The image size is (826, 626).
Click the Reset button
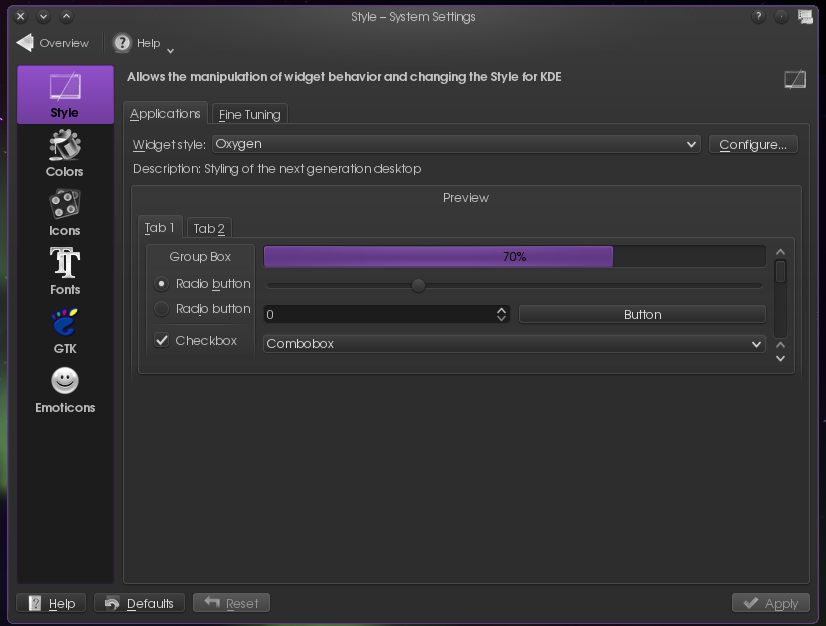pos(231,603)
